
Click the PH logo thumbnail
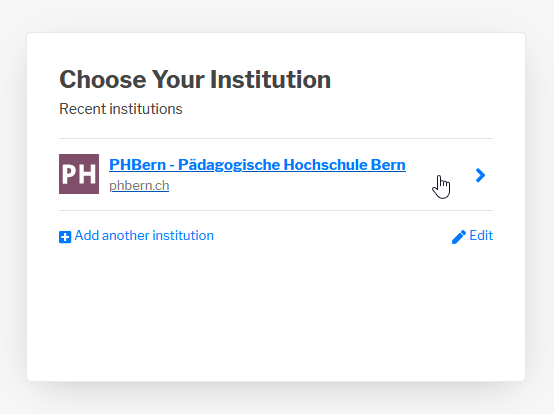79,174
